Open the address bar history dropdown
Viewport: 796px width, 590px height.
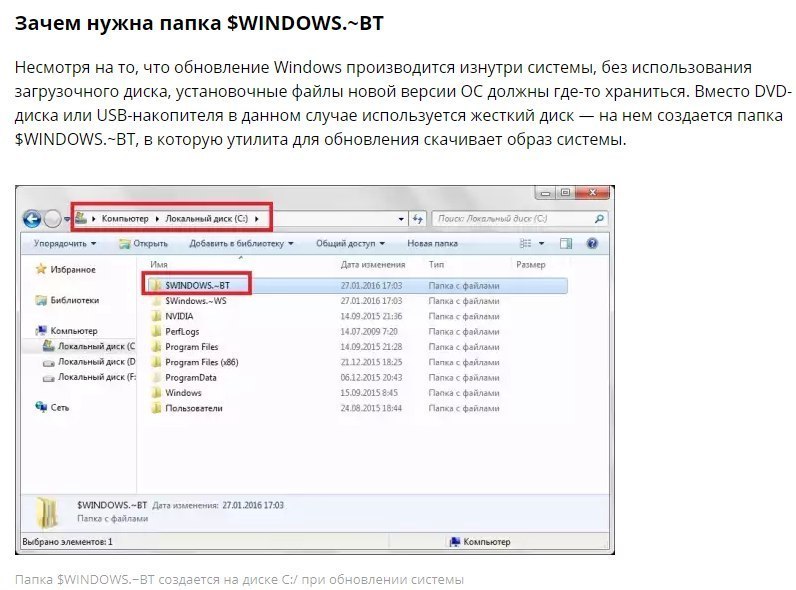click(401, 219)
